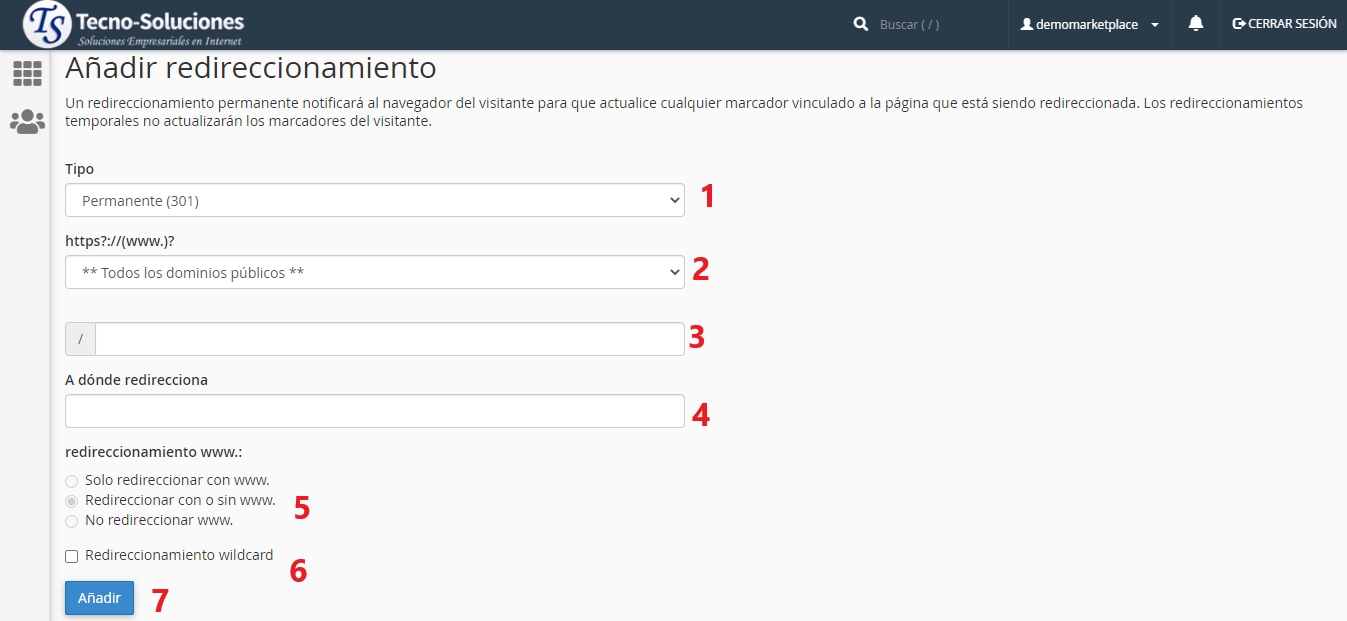Click the user profile icon beside demomarketplace
The image size is (1347, 621).
pos(1026,25)
